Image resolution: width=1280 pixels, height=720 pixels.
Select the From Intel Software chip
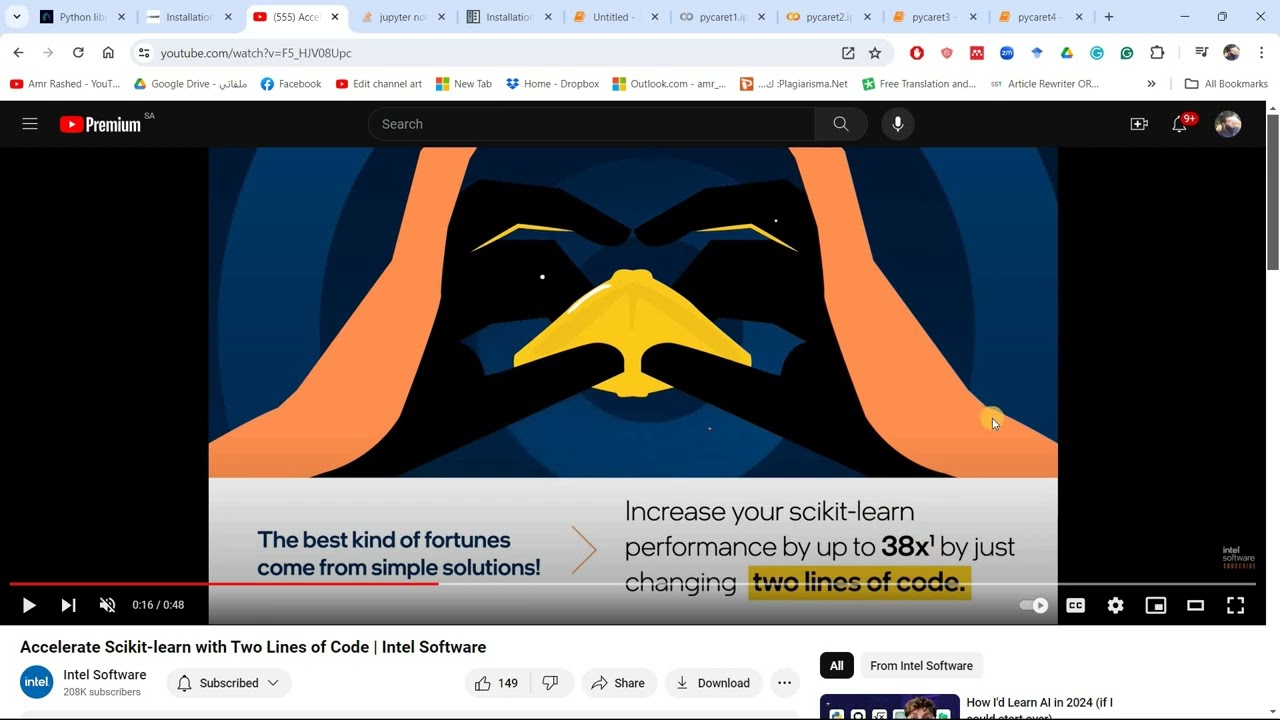[921, 666]
